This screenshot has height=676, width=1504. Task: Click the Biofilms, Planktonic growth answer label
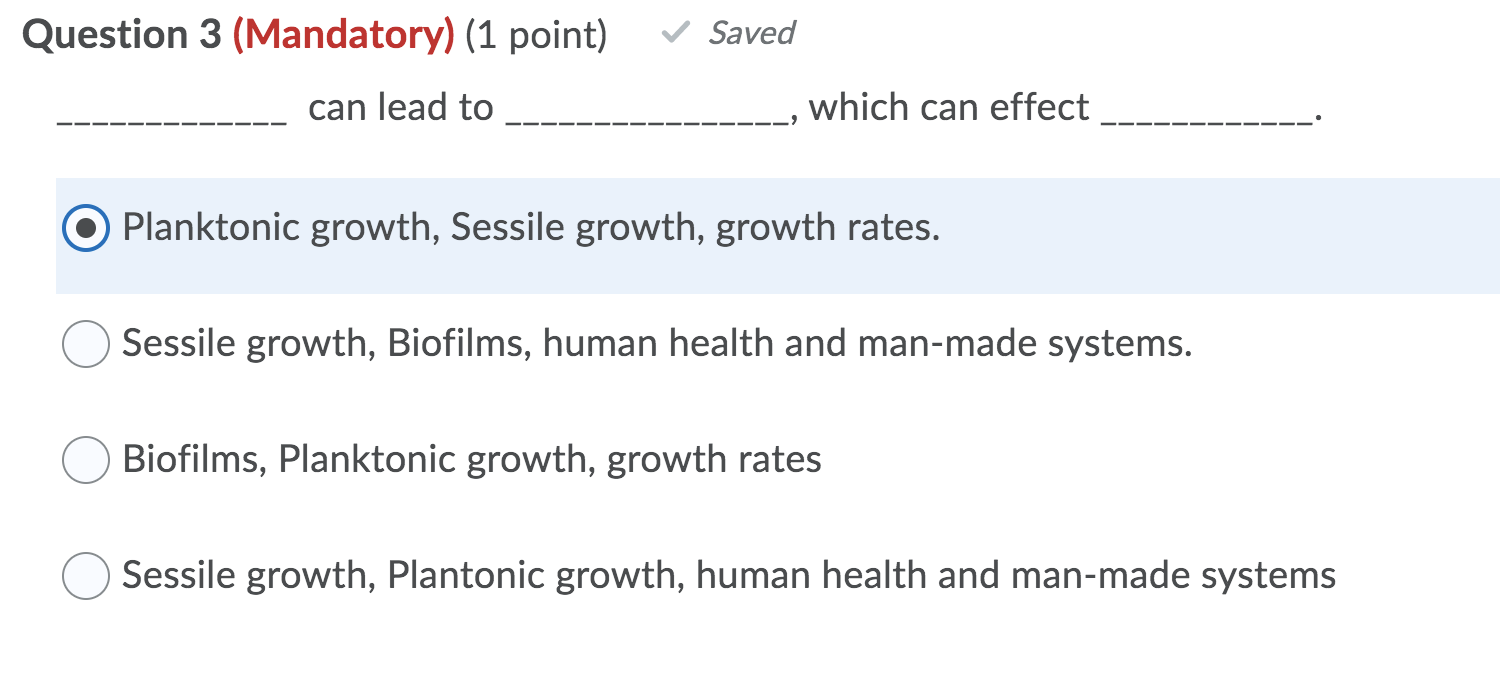click(x=470, y=460)
